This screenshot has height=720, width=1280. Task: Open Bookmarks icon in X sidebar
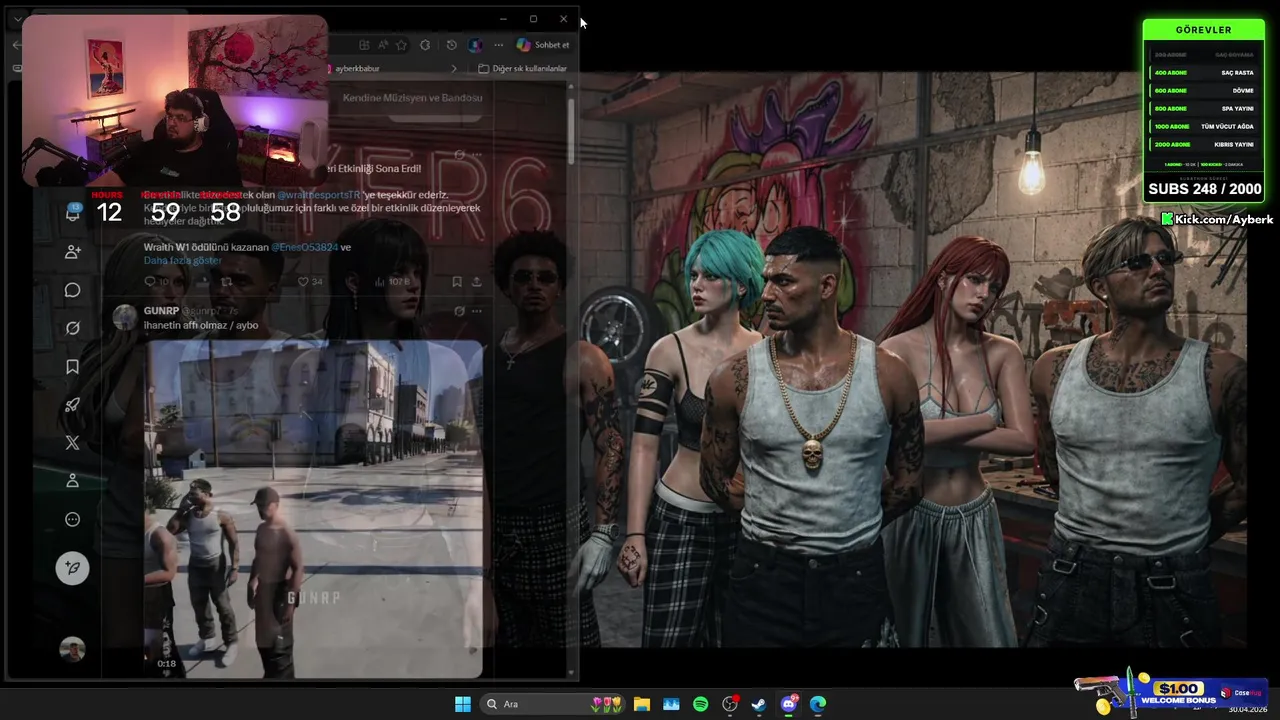(x=73, y=367)
